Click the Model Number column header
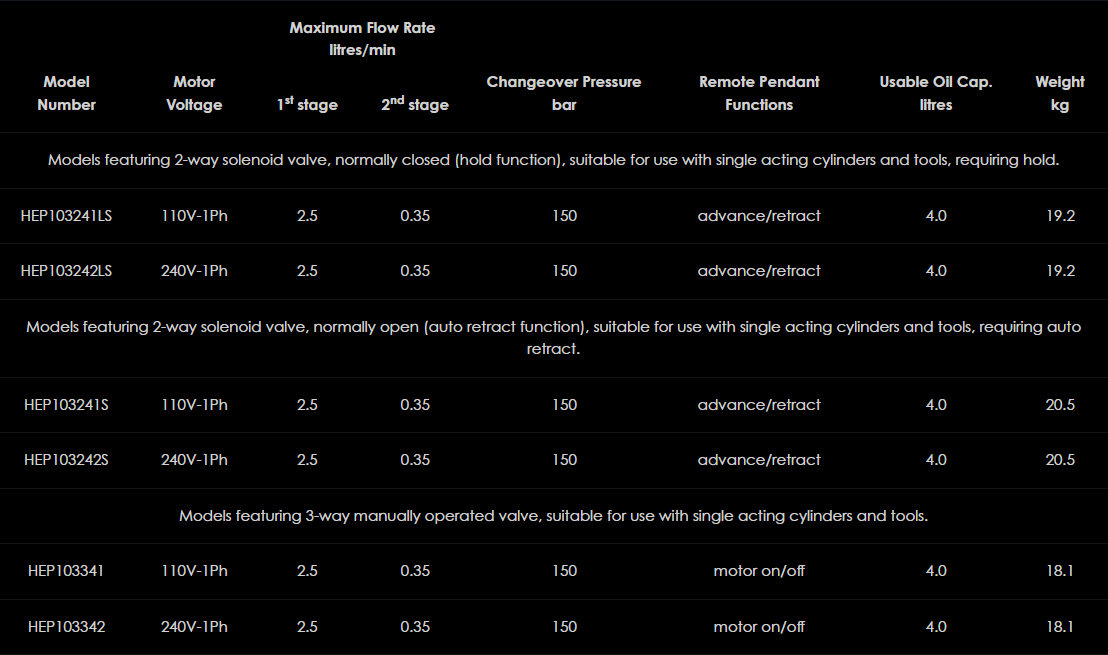 click(66, 93)
